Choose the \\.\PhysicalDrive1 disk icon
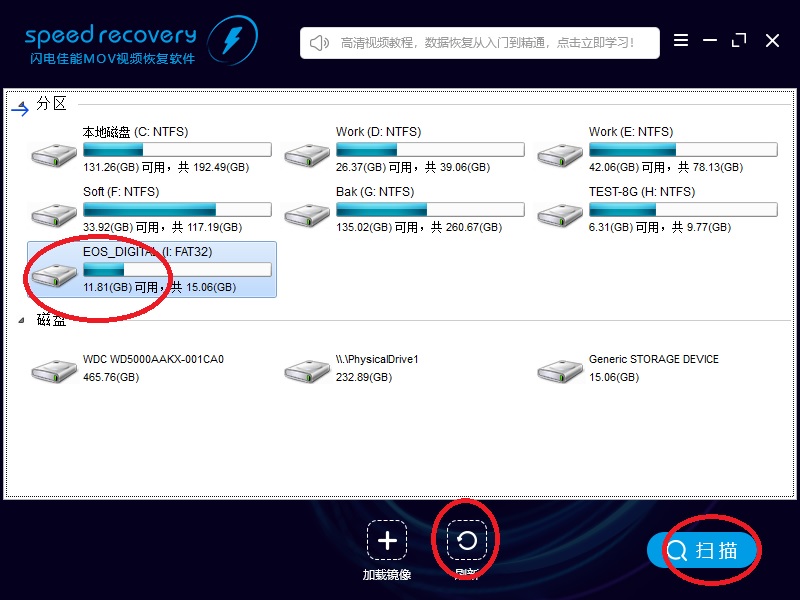This screenshot has height=600, width=800. tap(307, 371)
